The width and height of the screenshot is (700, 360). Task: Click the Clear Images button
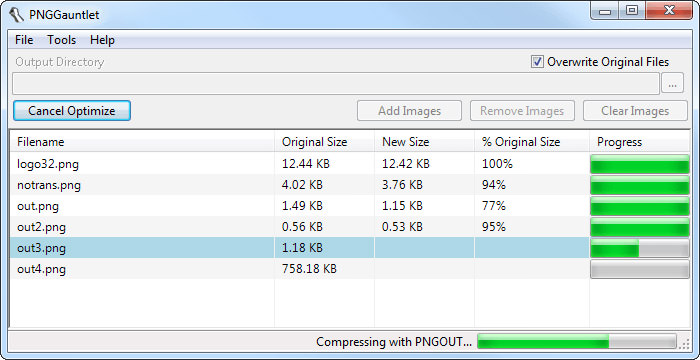tap(635, 111)
